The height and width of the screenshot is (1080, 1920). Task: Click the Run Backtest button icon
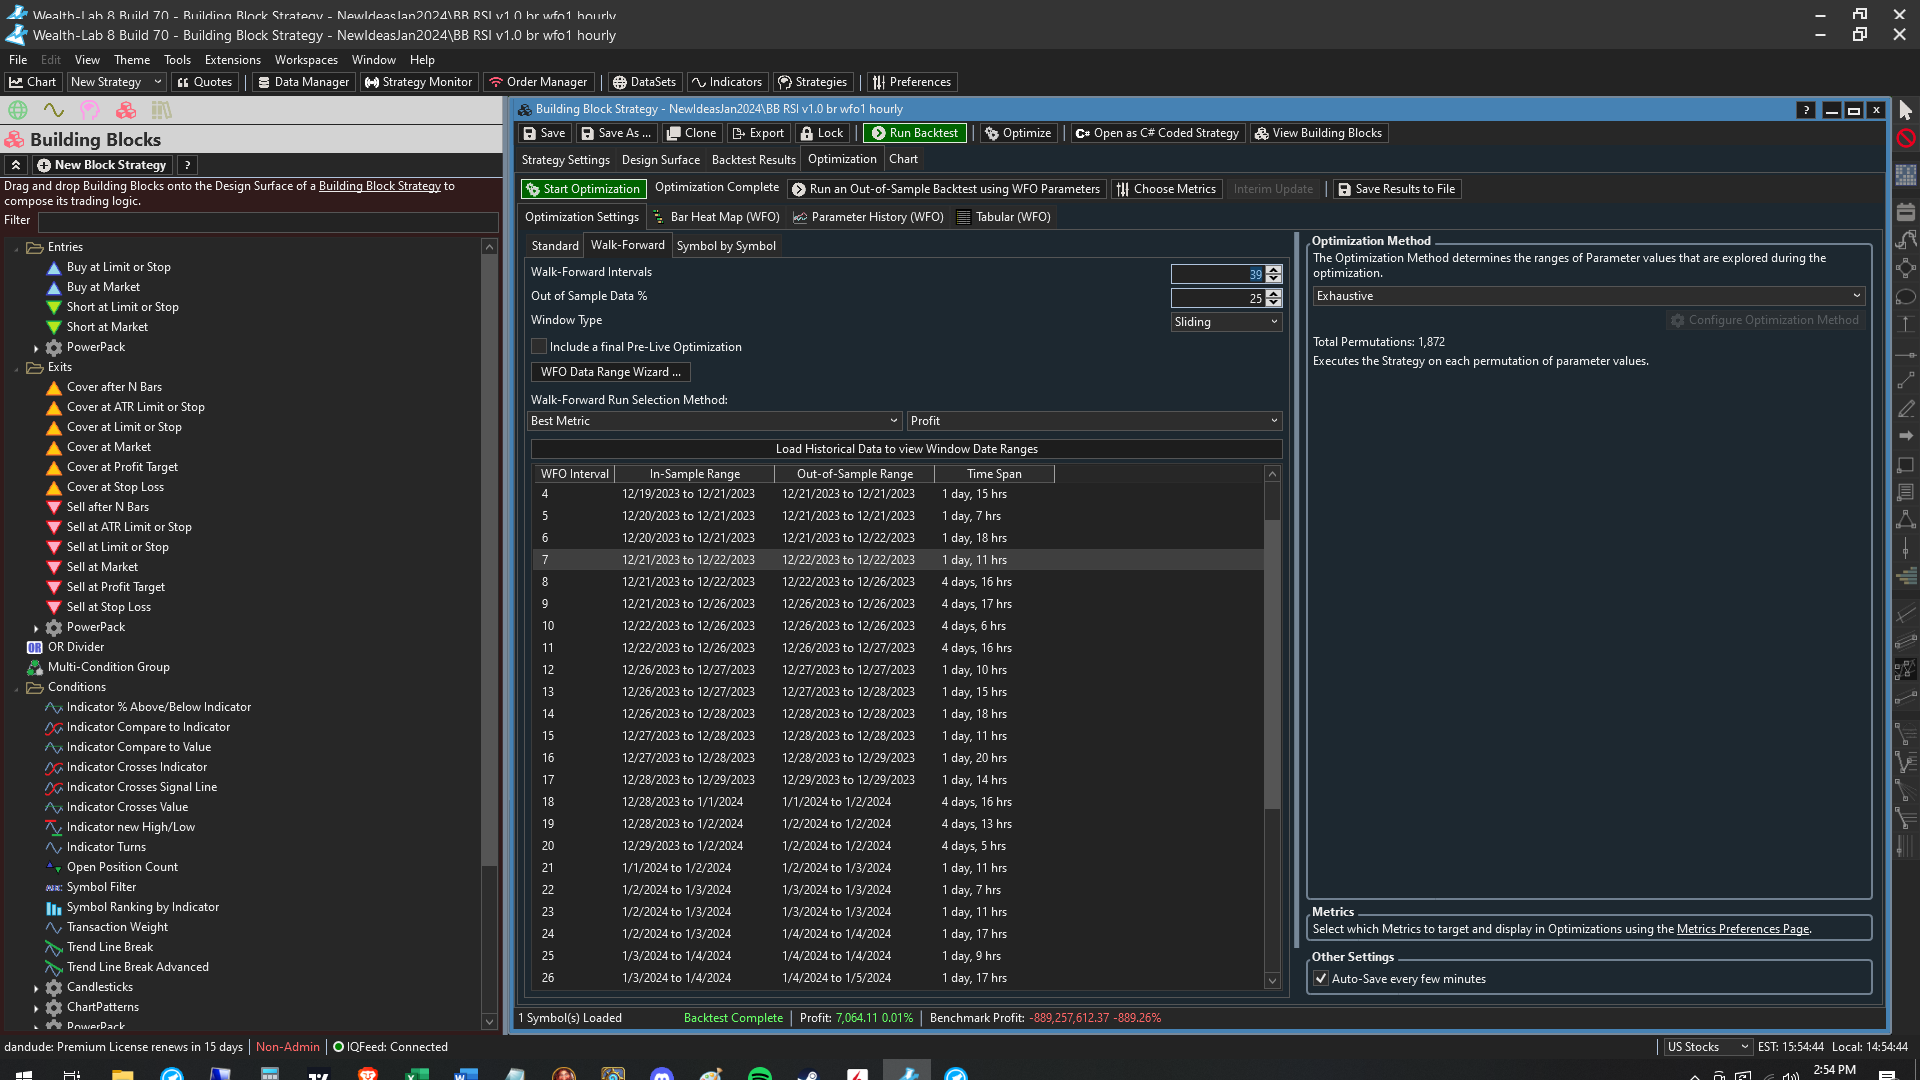(878, 133)
